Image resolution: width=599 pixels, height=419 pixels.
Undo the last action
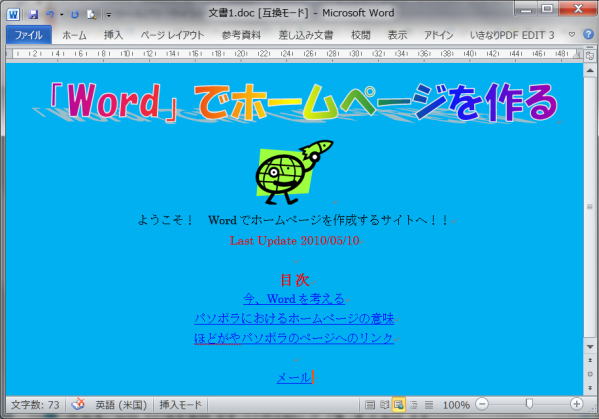click(50, 15)
